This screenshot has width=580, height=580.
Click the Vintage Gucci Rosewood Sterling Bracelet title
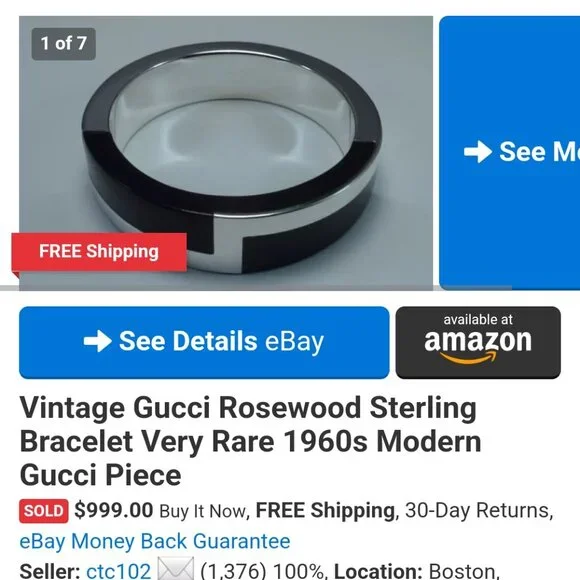pyautogui.click(x=250, y=441)
